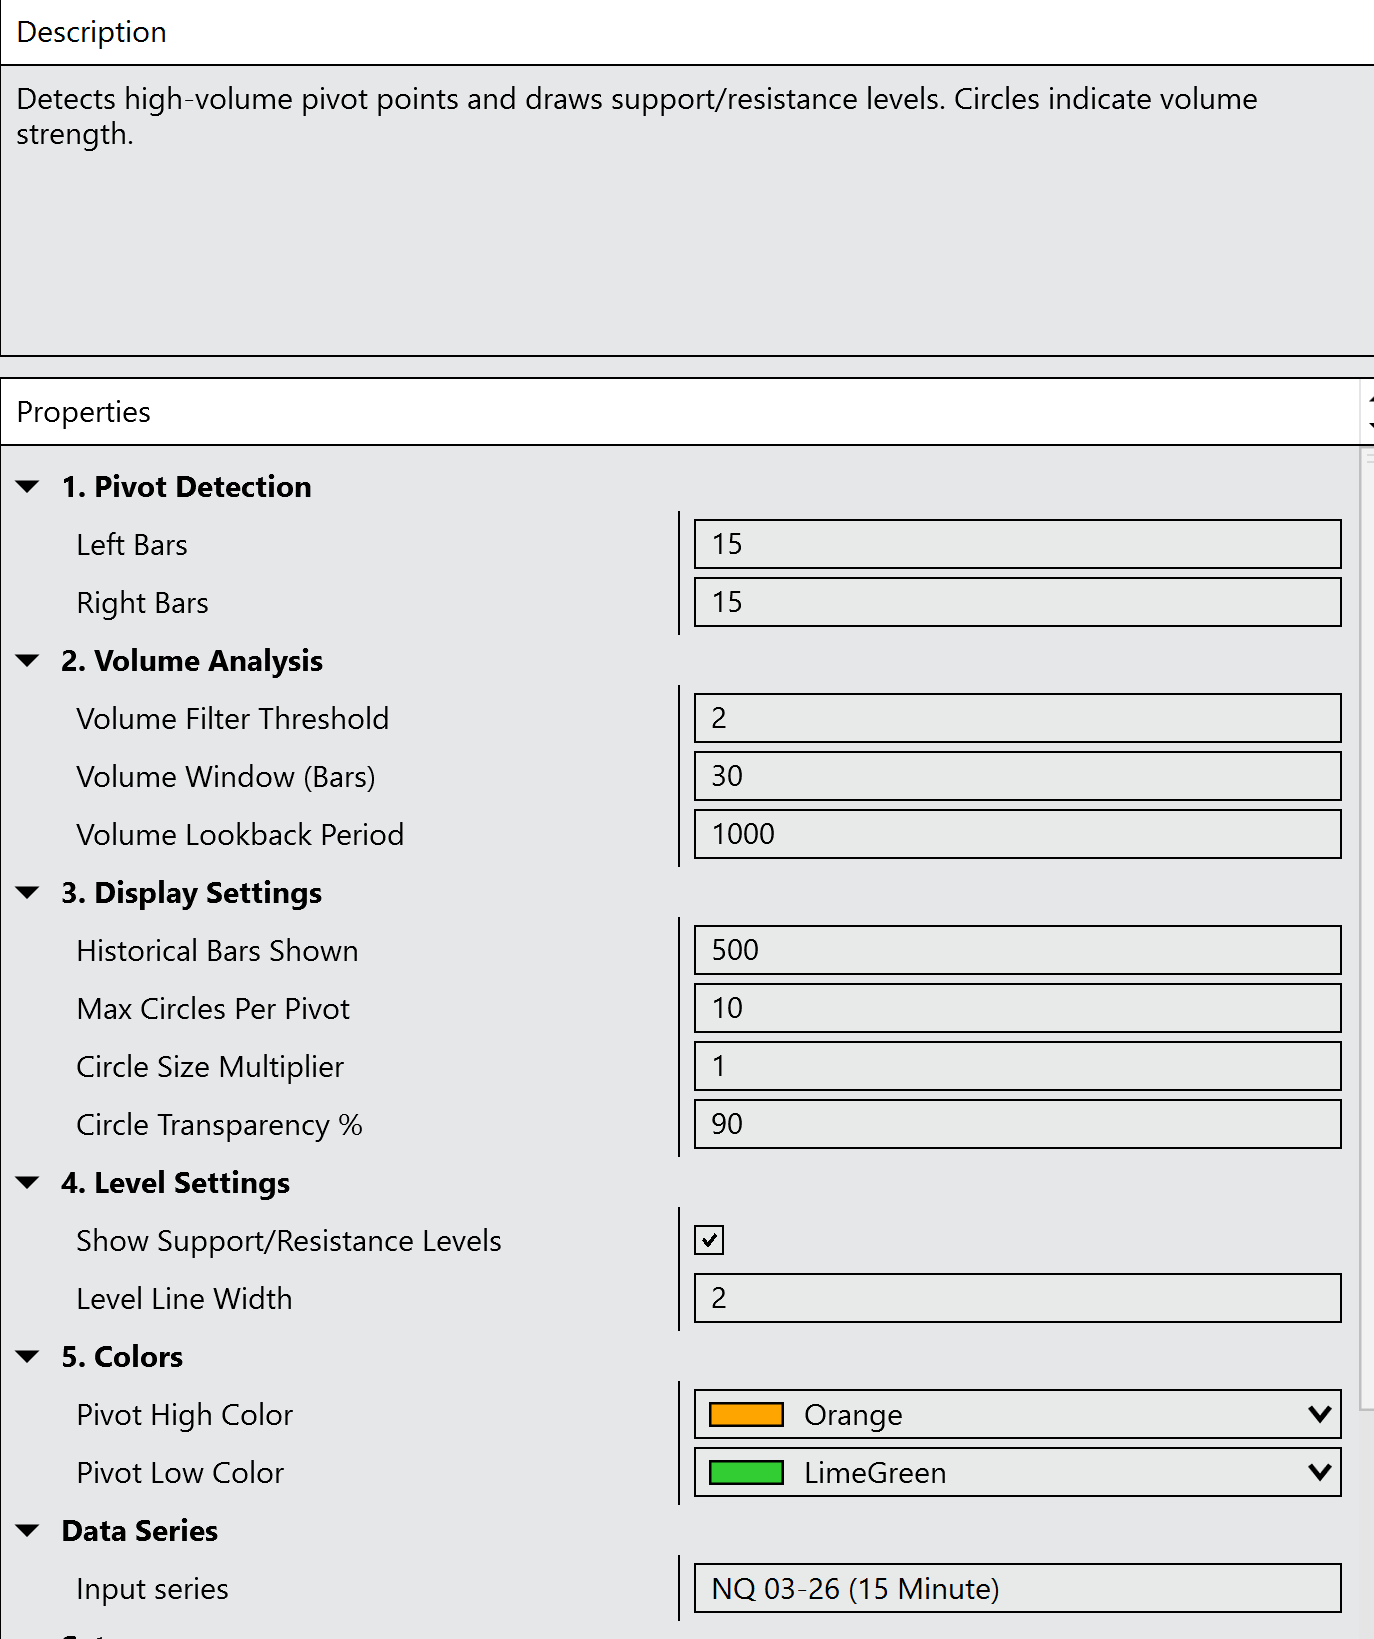The width and height of the screenshot is (1374, 1639).
Task: Open the Pivot Low Color dropdown
Action: pyautogui.click(x=1319, y=1472)
